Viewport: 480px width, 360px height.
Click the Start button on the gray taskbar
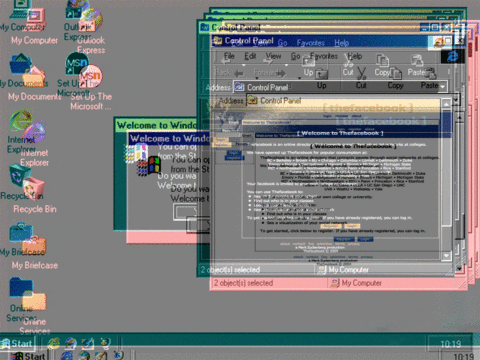coord(28,355)
